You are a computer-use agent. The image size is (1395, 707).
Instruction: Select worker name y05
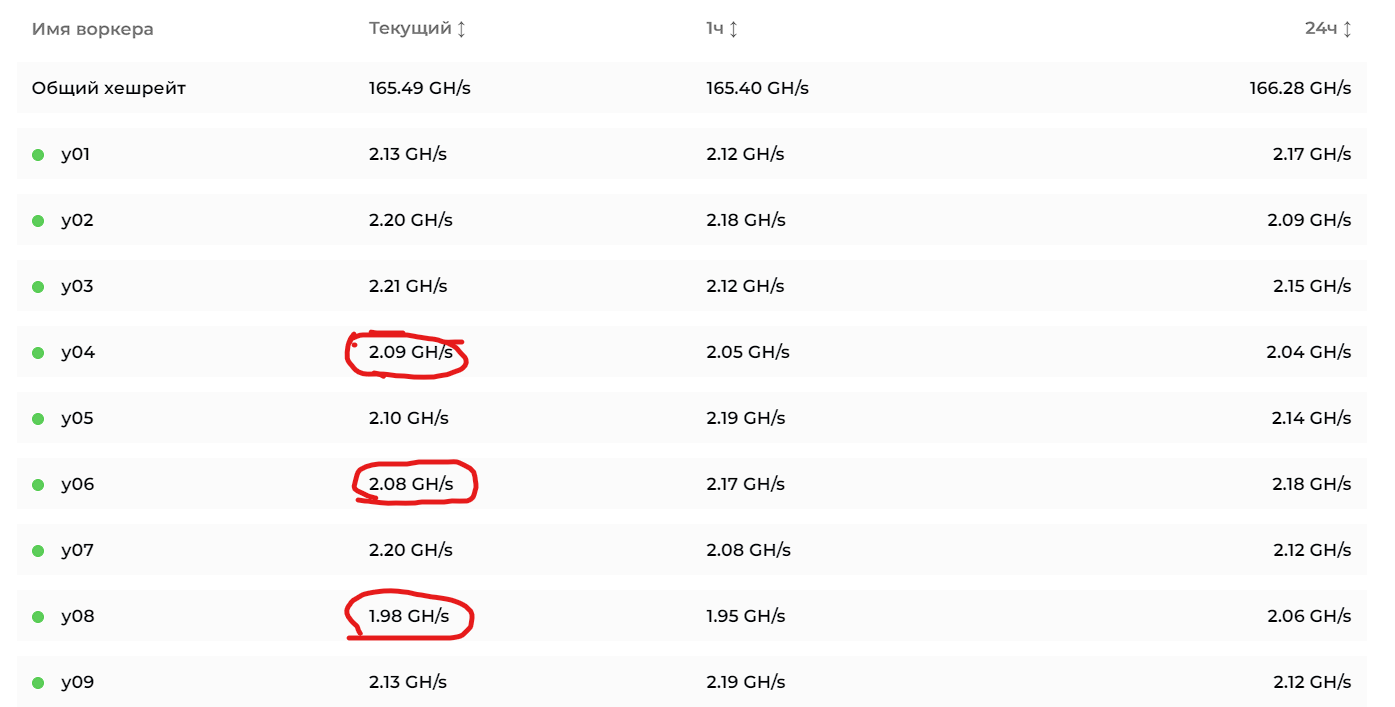77,418
